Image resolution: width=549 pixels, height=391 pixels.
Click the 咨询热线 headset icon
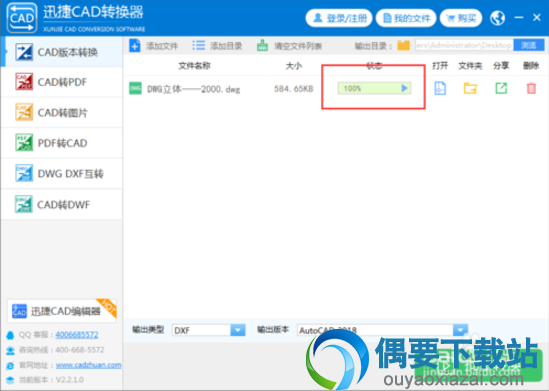click(10, 350)
